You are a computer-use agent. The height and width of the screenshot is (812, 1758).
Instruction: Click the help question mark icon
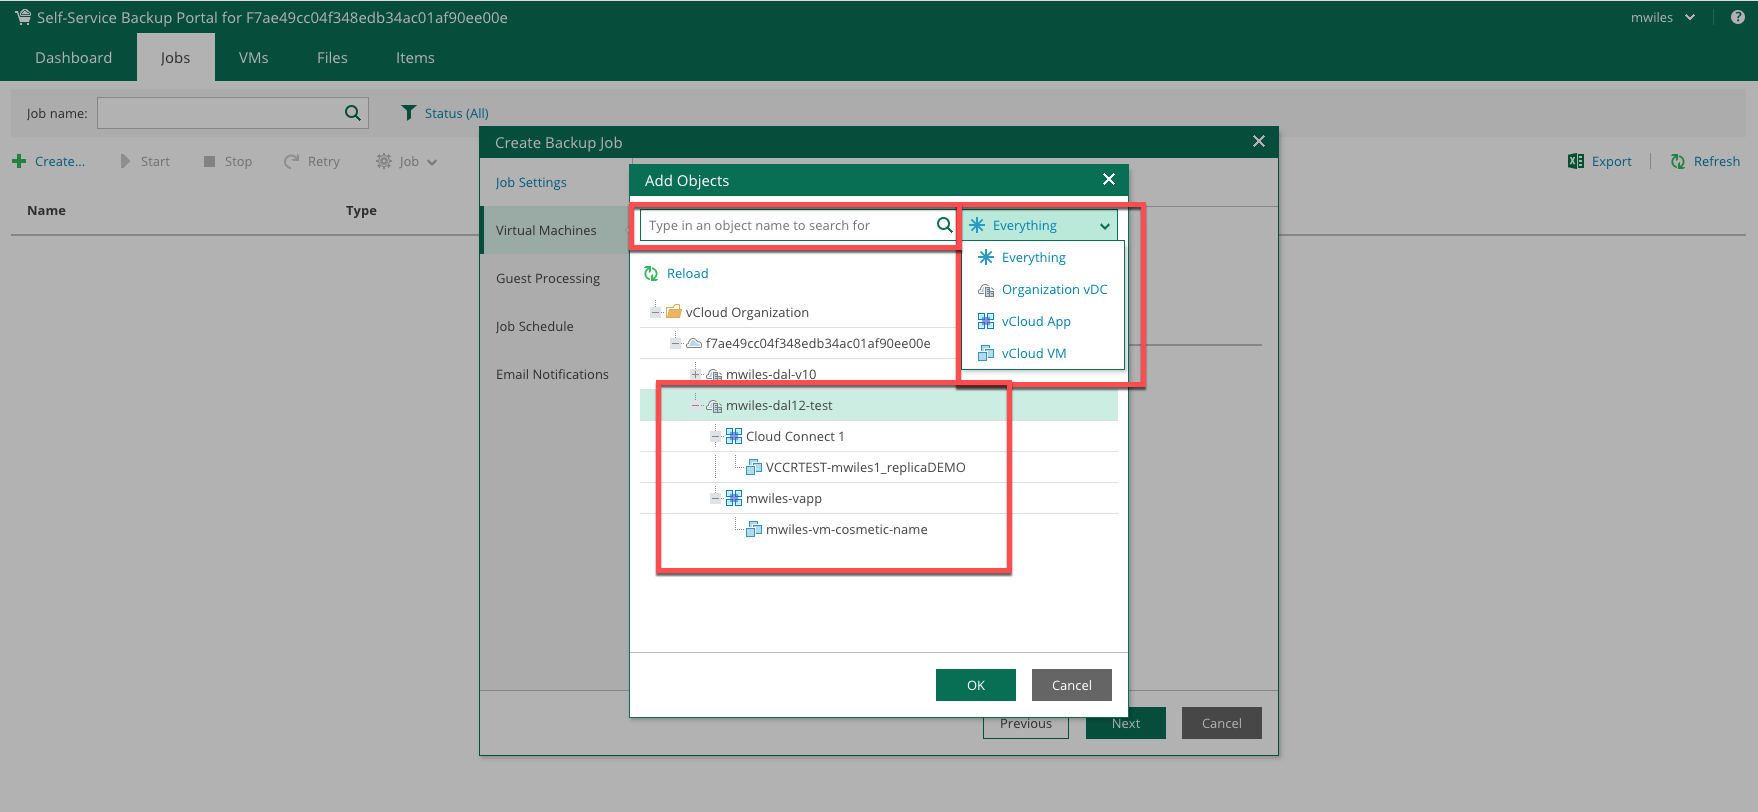point(1737,17)
